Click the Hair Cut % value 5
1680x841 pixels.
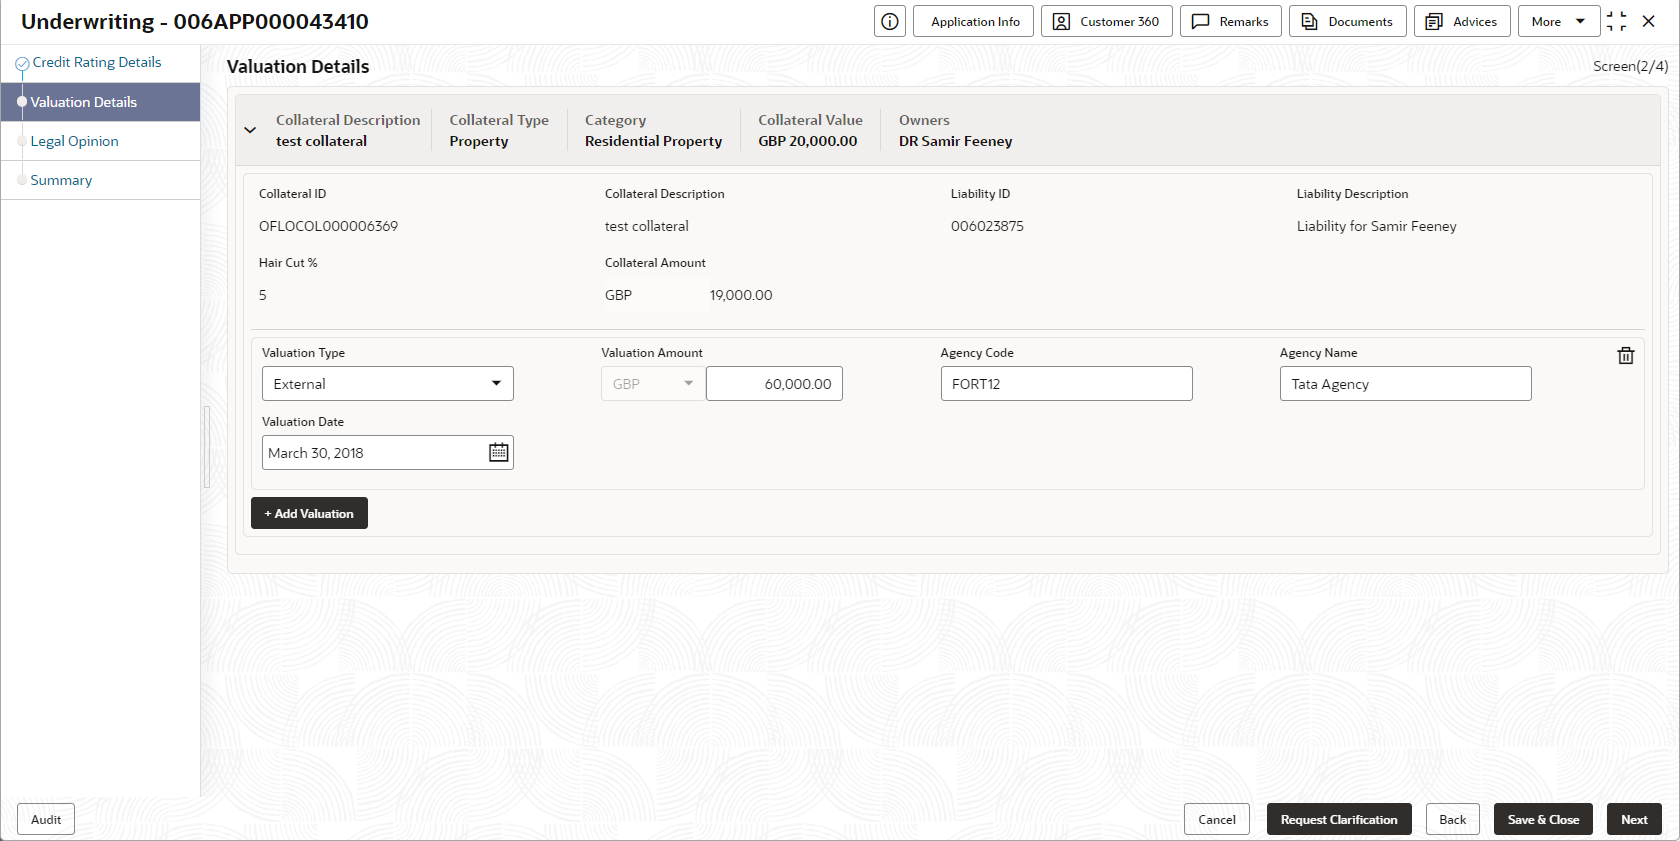[263, 295]
